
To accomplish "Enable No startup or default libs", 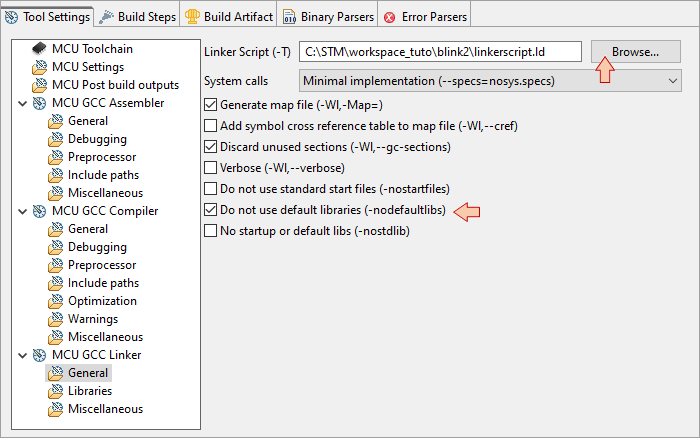I will click(x=210, y=231).
